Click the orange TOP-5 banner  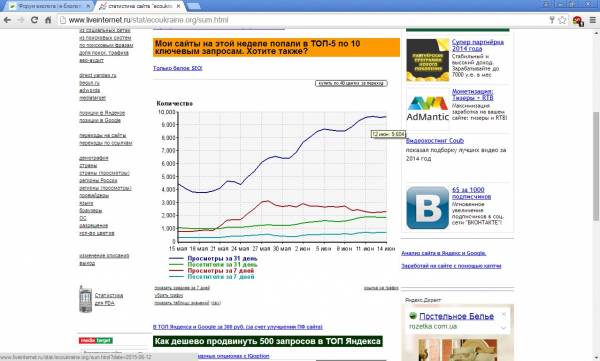(276, 47)
